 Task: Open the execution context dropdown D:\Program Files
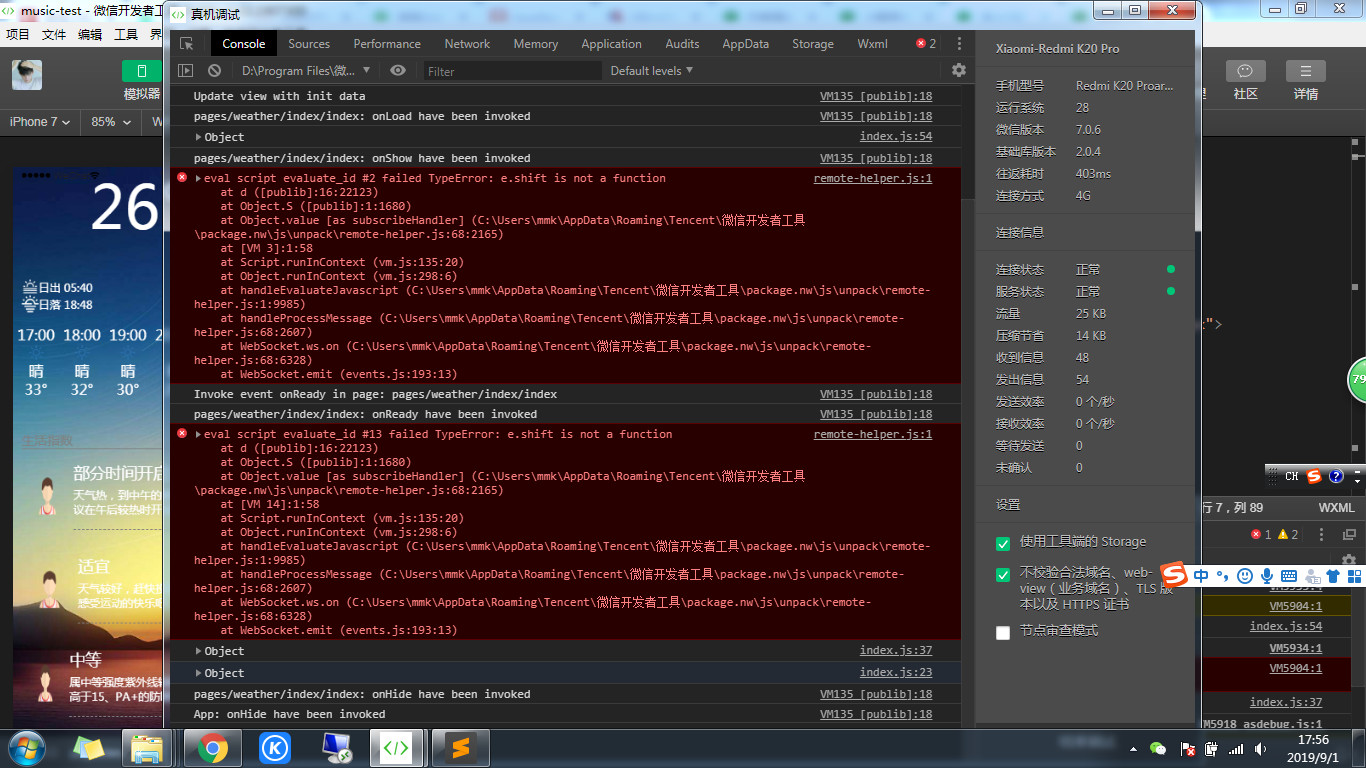tap(306, 71)
